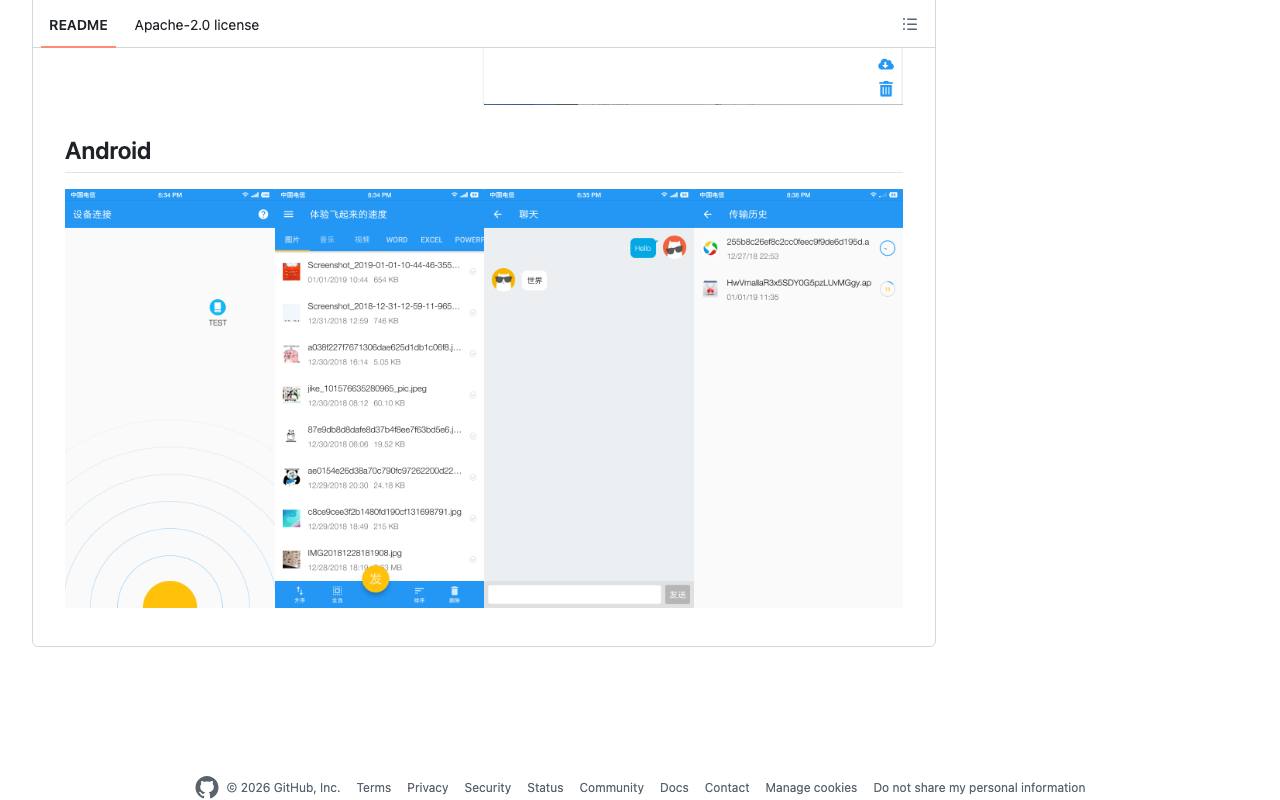The image size is (1280, 800).
Task: Open the Docs footer link
Action: 674,788
